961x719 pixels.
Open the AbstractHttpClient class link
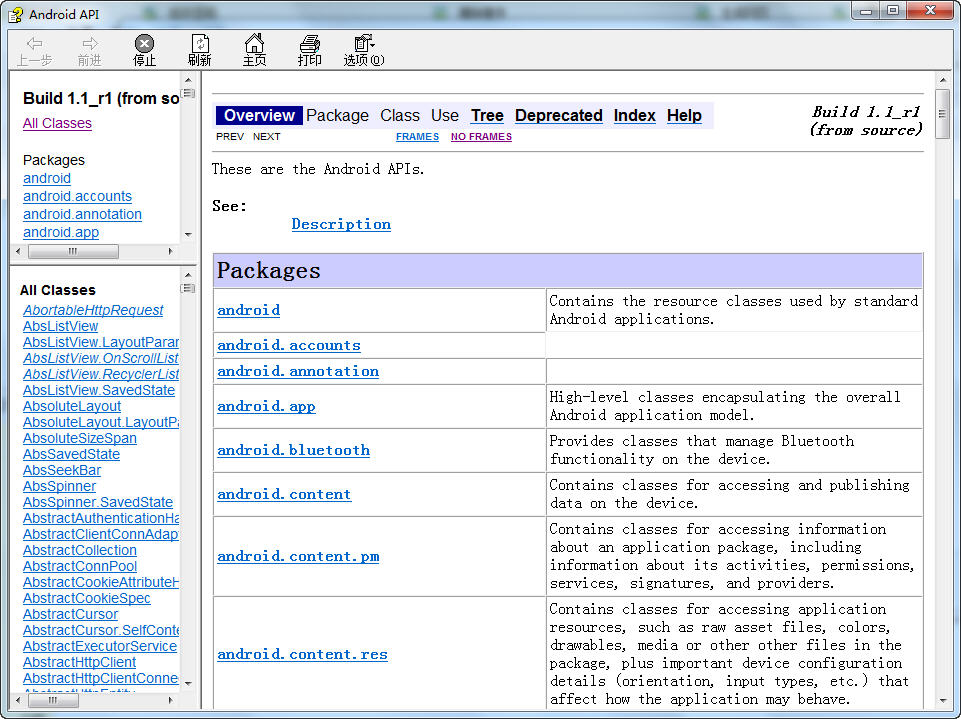click(x=79, y=662)
